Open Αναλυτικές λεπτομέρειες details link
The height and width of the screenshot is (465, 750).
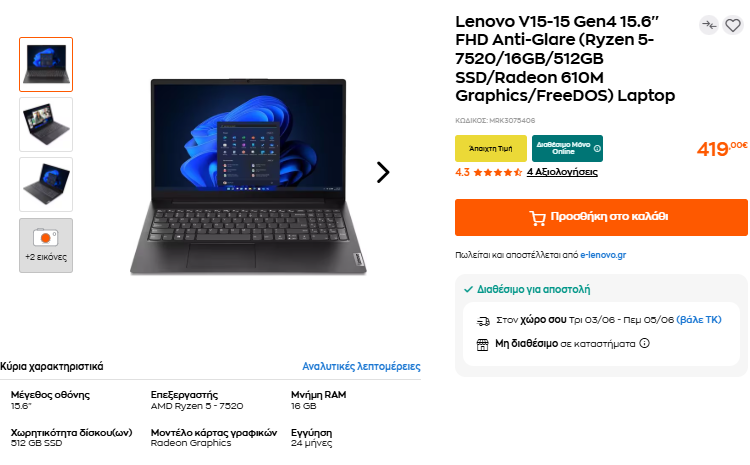coord(361,366)
